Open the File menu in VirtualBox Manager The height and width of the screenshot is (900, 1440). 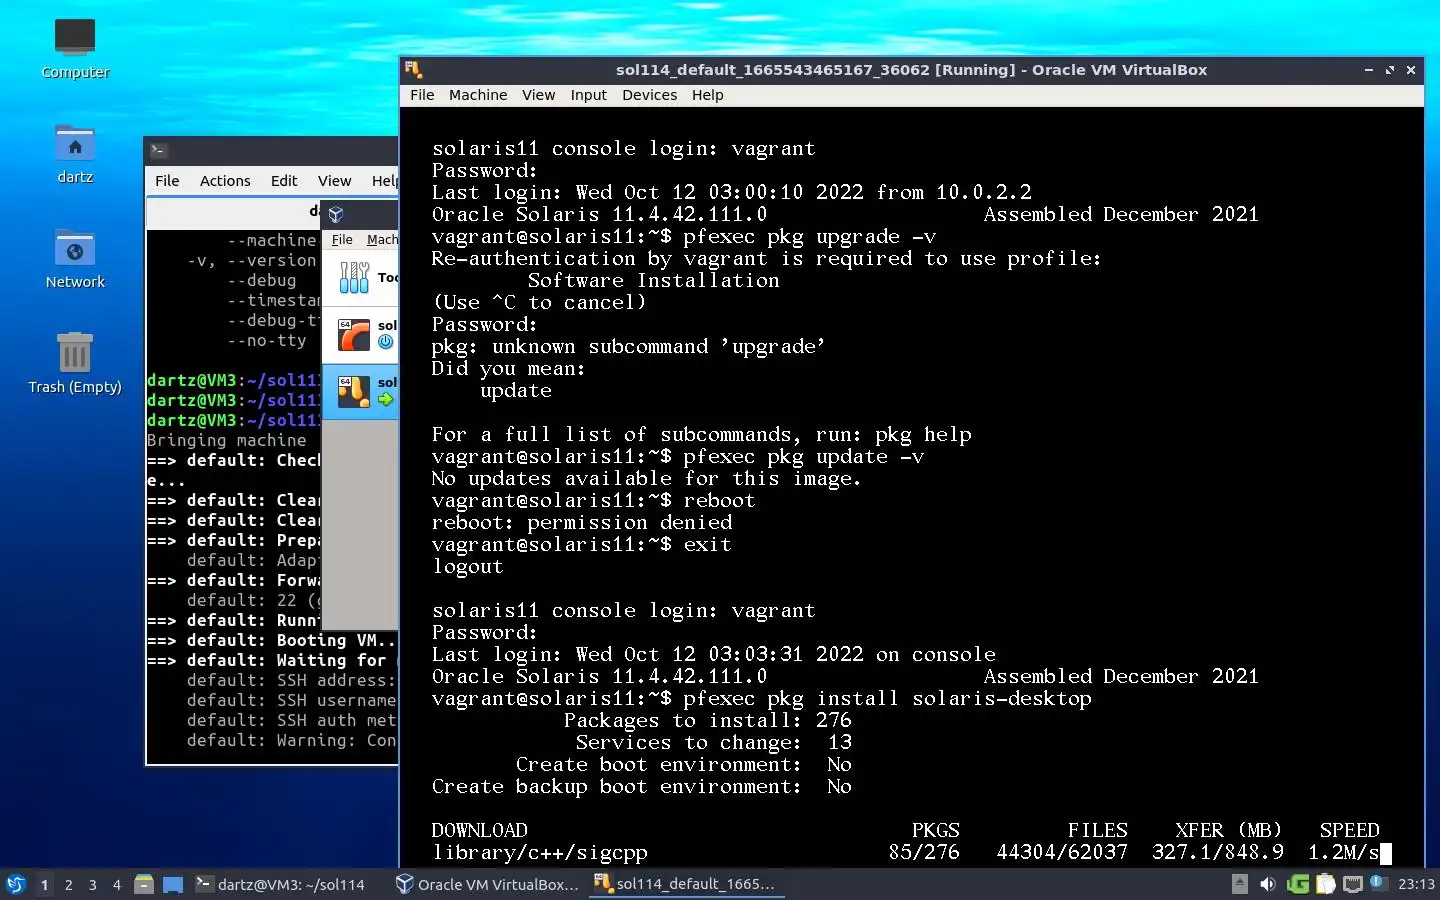coord(342,240)
